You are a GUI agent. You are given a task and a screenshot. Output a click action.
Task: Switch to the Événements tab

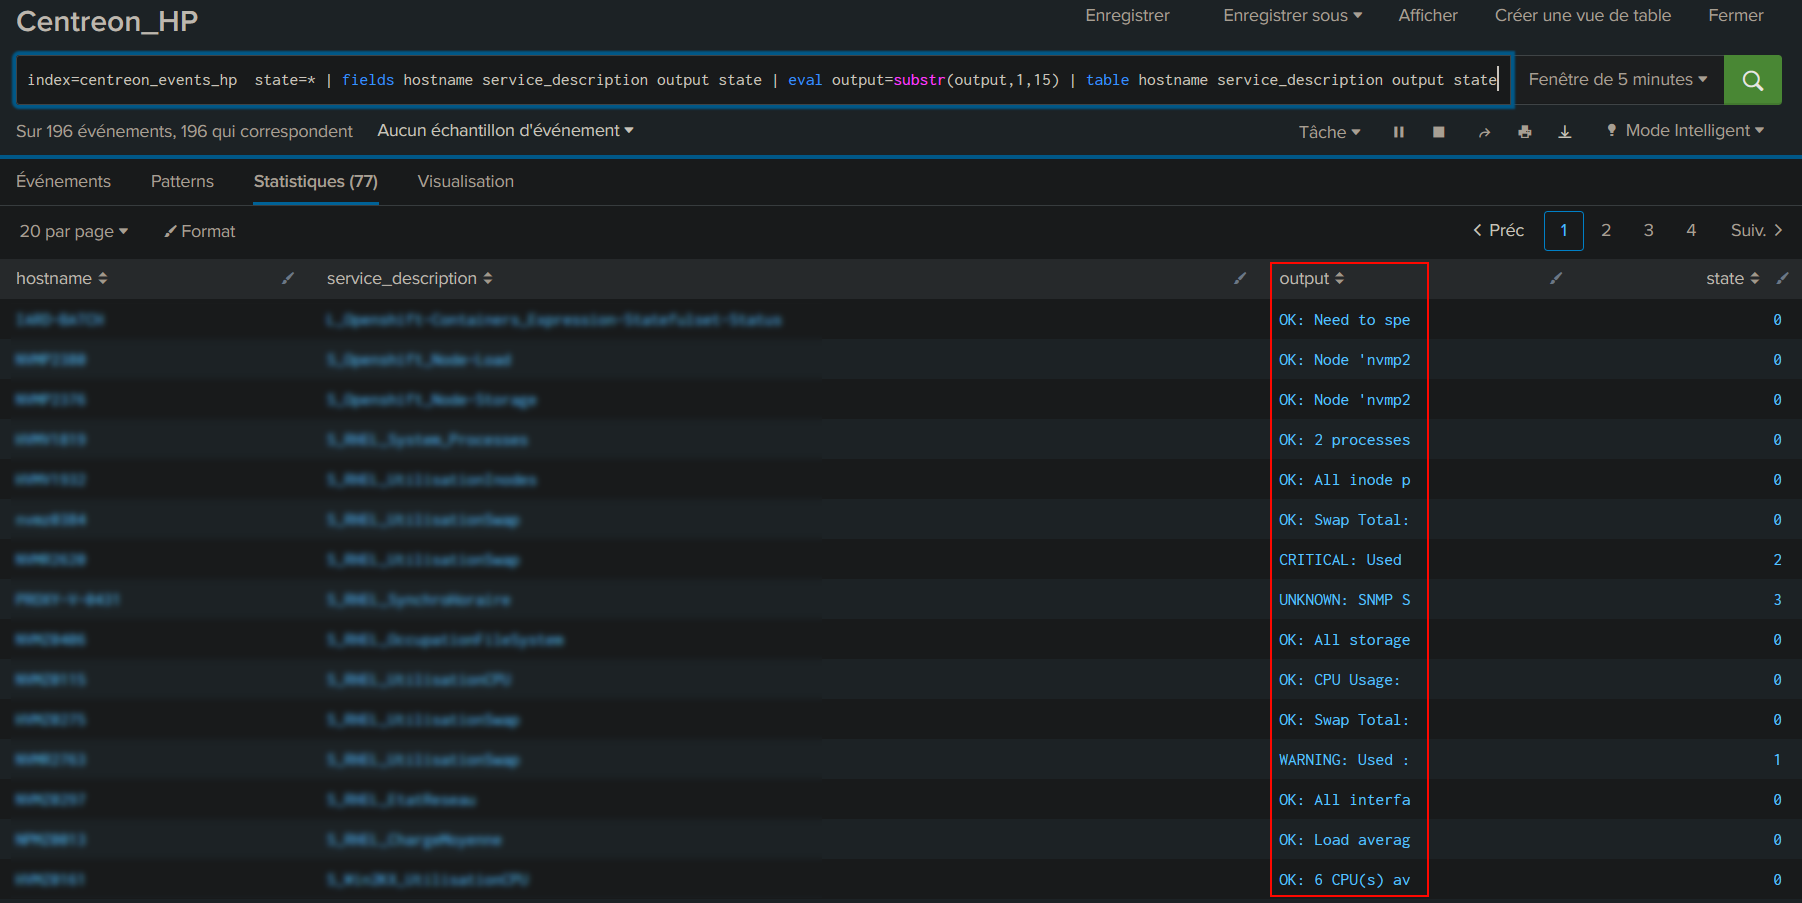click(63, 181)
